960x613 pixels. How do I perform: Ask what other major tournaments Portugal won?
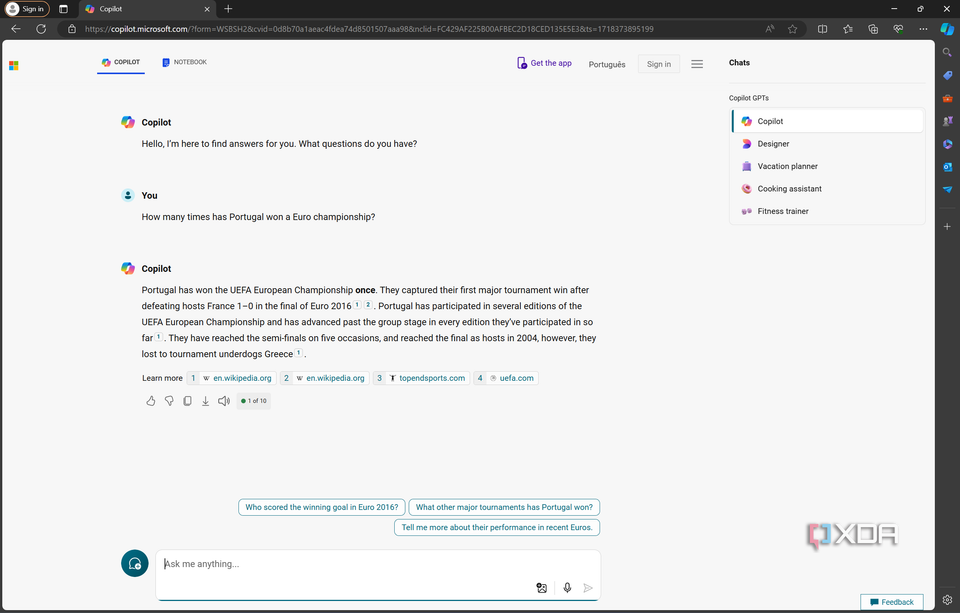(x=504, y=507)
